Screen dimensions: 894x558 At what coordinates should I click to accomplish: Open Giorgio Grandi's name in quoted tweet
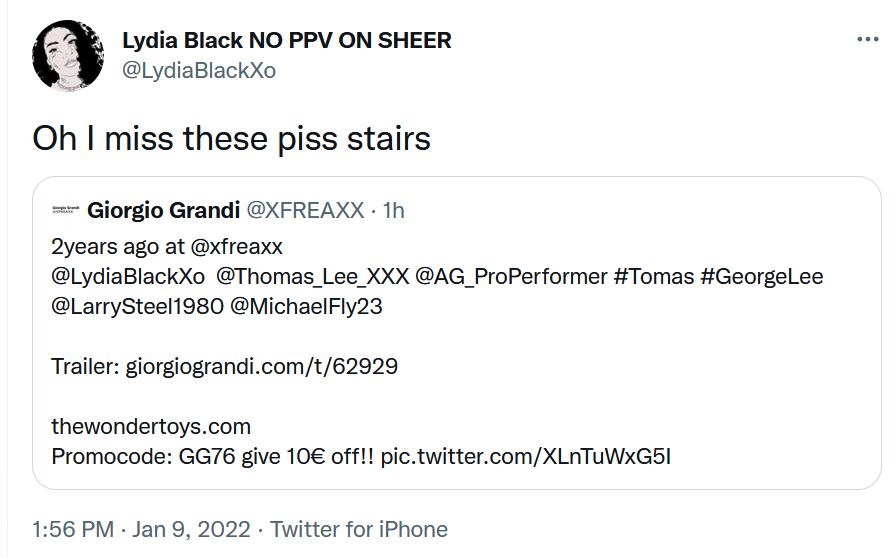(164, 211)
